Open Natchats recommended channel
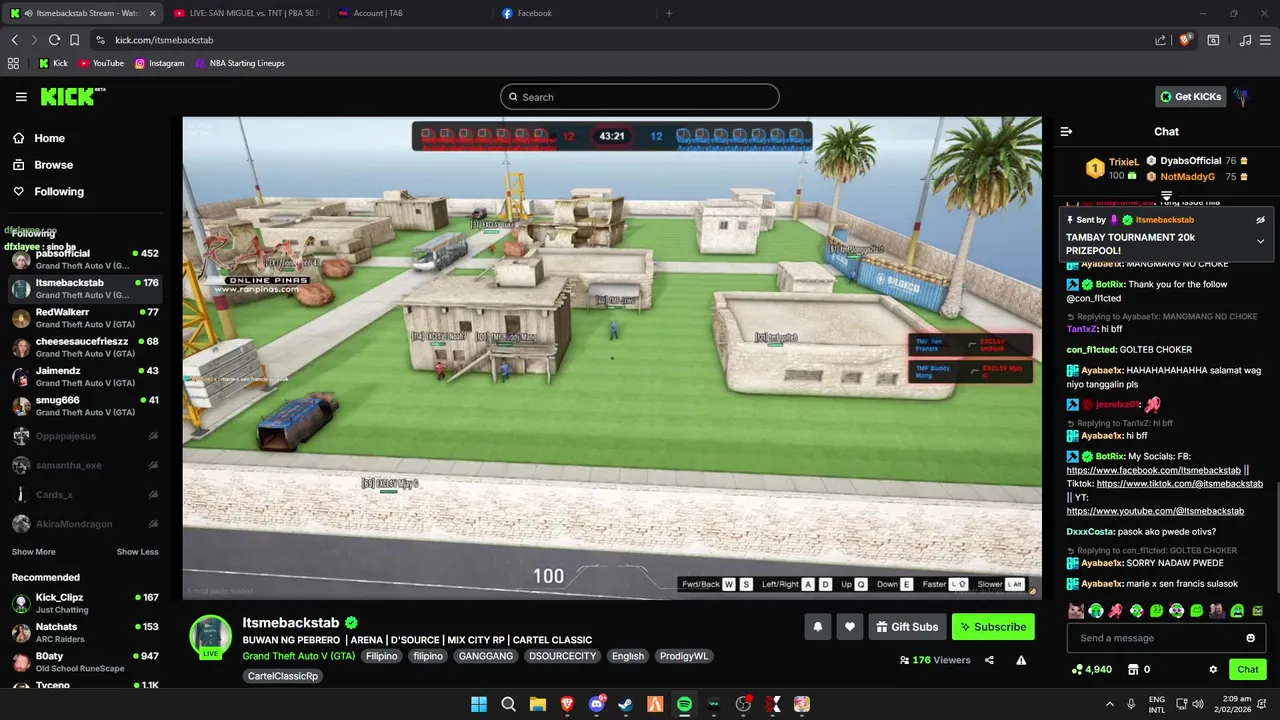Viewport: 1280px width, 720px height. point(85,632)
